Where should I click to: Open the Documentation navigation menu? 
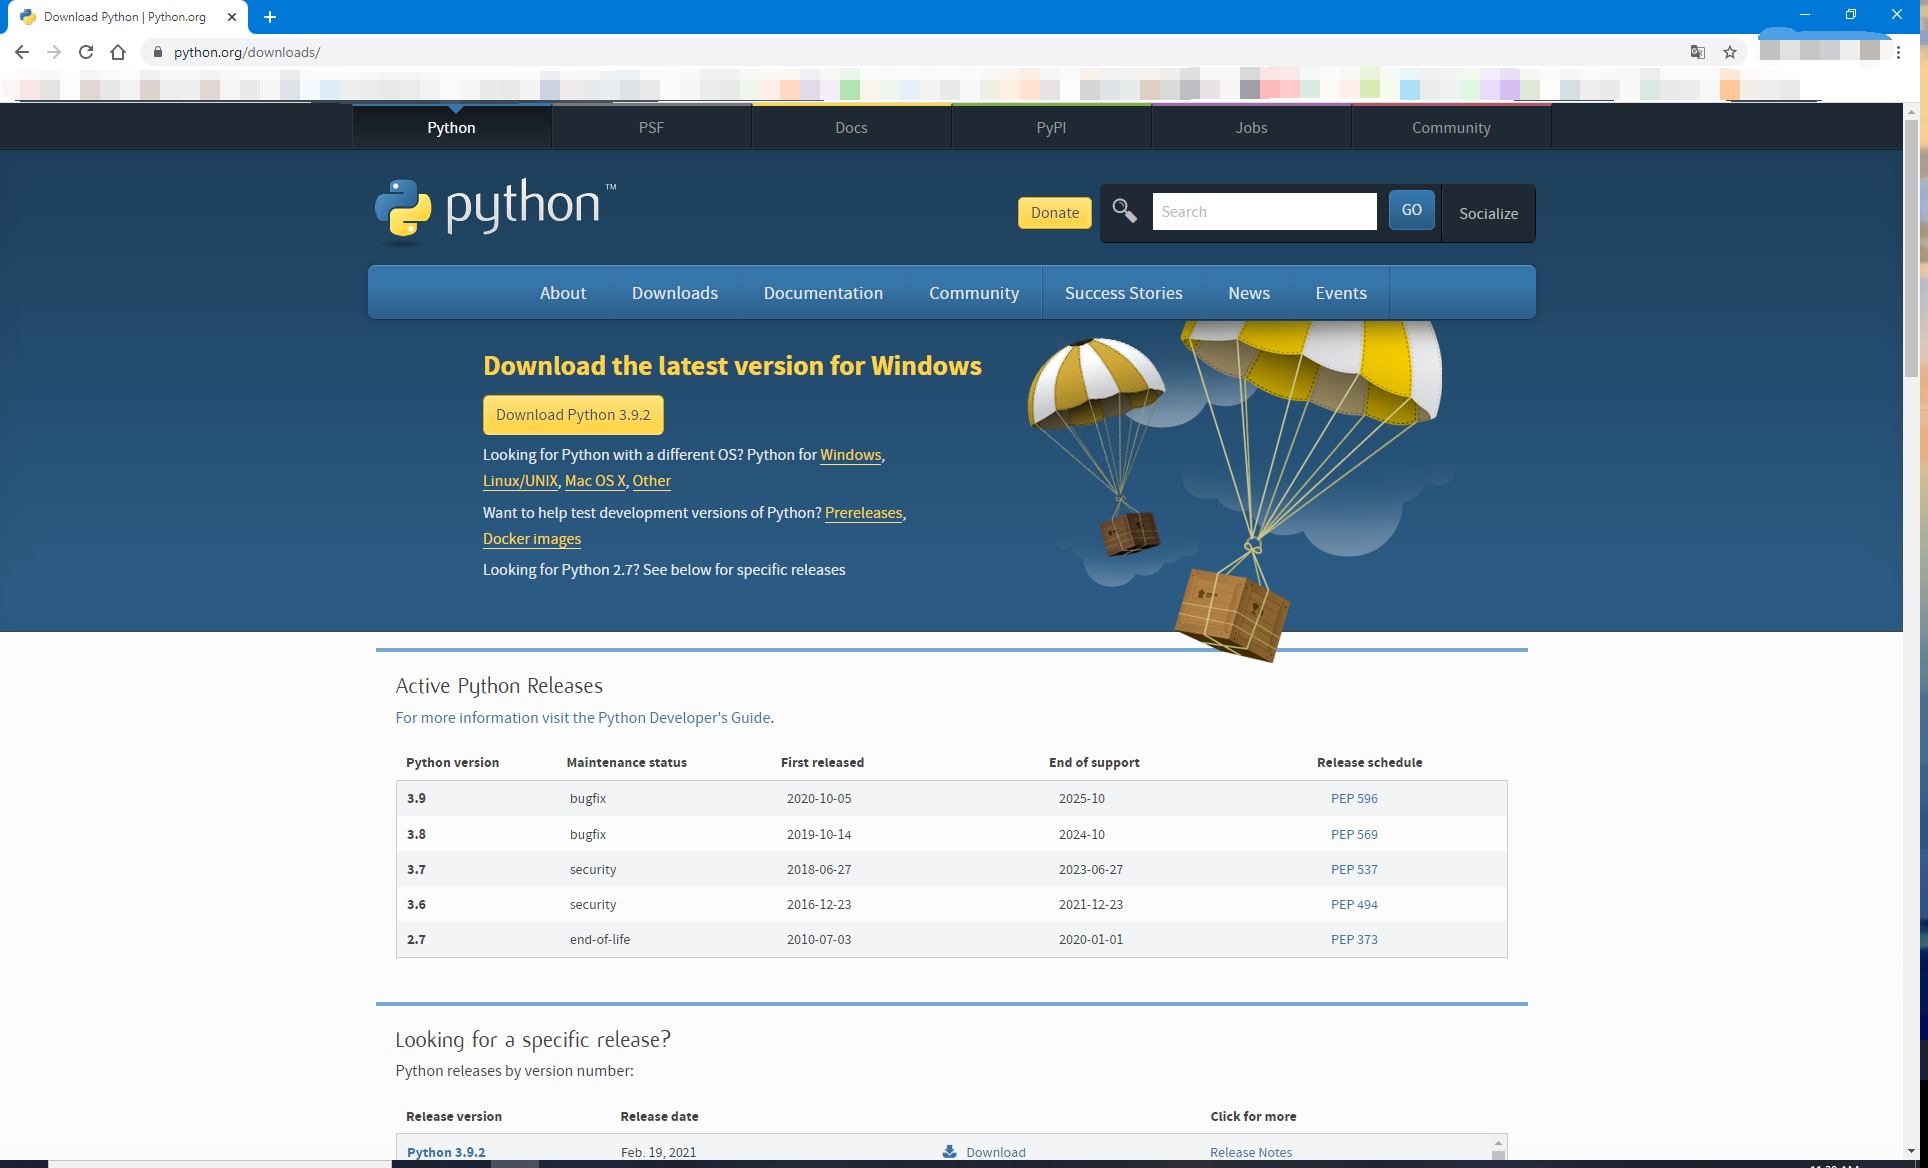(x=823, y=293)
